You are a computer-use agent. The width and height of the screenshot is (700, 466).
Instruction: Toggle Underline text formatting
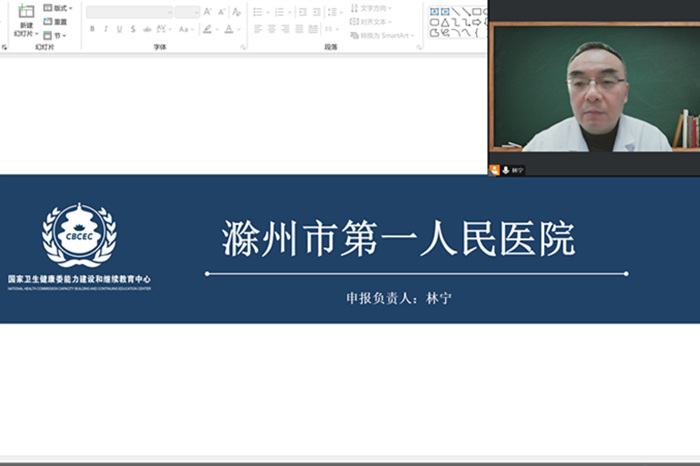[x=120, y=29]
